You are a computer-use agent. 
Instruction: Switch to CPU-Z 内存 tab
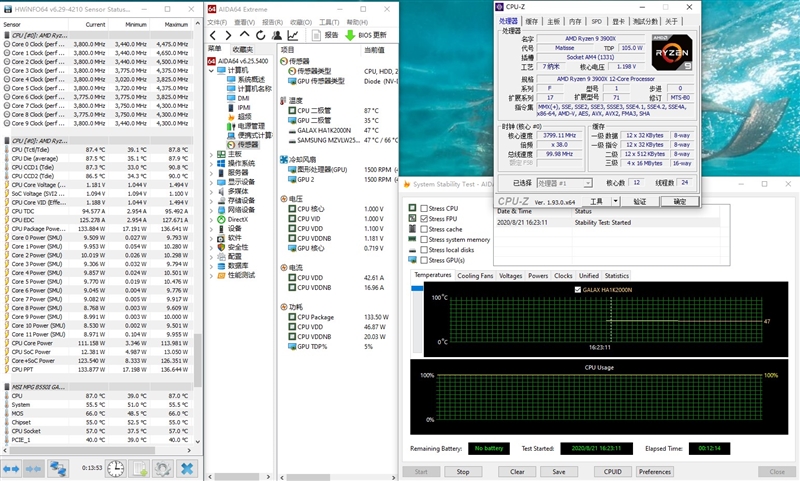coord(575,21)
